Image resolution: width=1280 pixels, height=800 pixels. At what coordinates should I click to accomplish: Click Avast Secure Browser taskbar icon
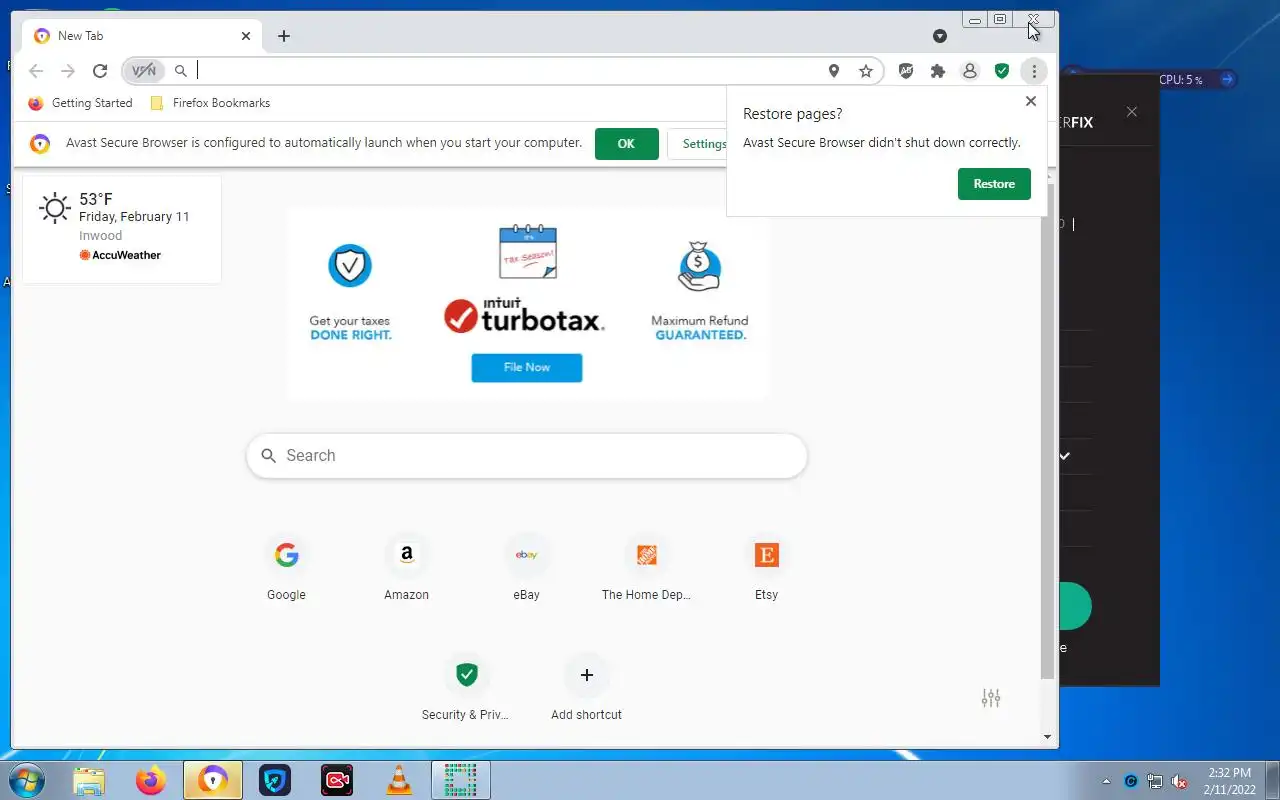point(213,780)
